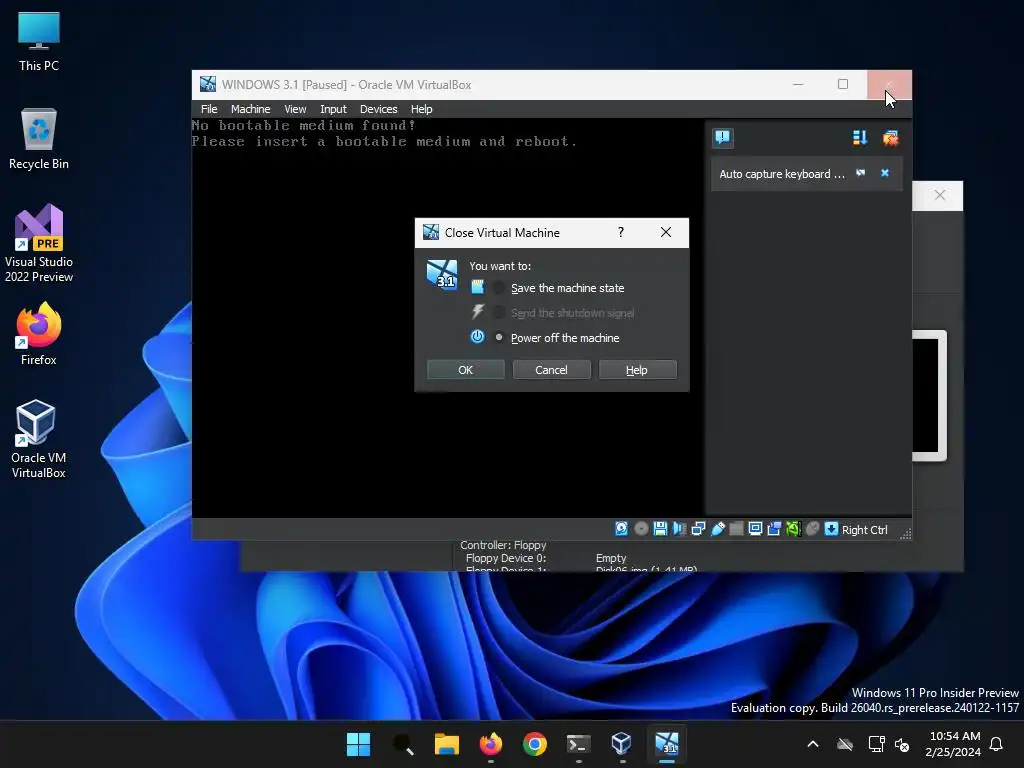The width and height of the screenshot is (1024, 768).
Task: Open Firefox from the taskbar
Action: coord(490,744)
